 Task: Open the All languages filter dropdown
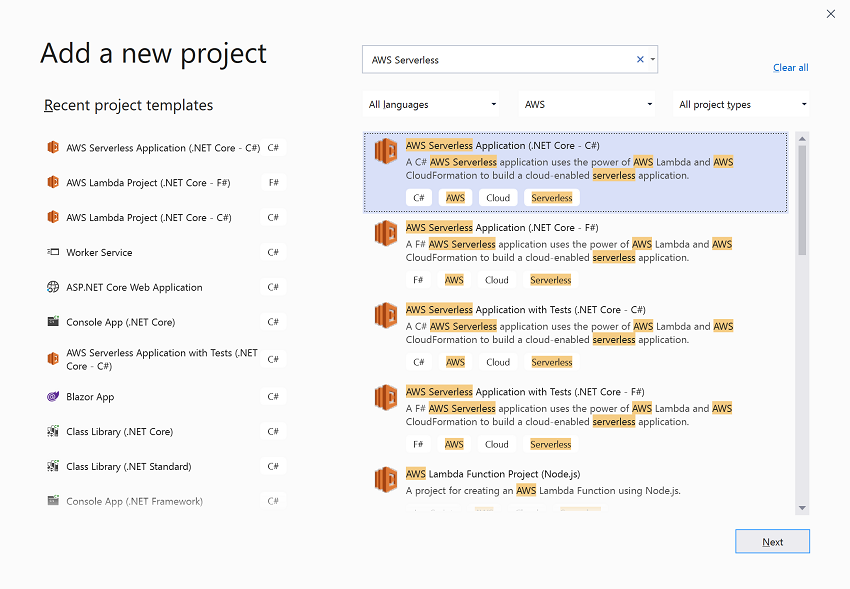pyautogui.click(x=431, y=105)
